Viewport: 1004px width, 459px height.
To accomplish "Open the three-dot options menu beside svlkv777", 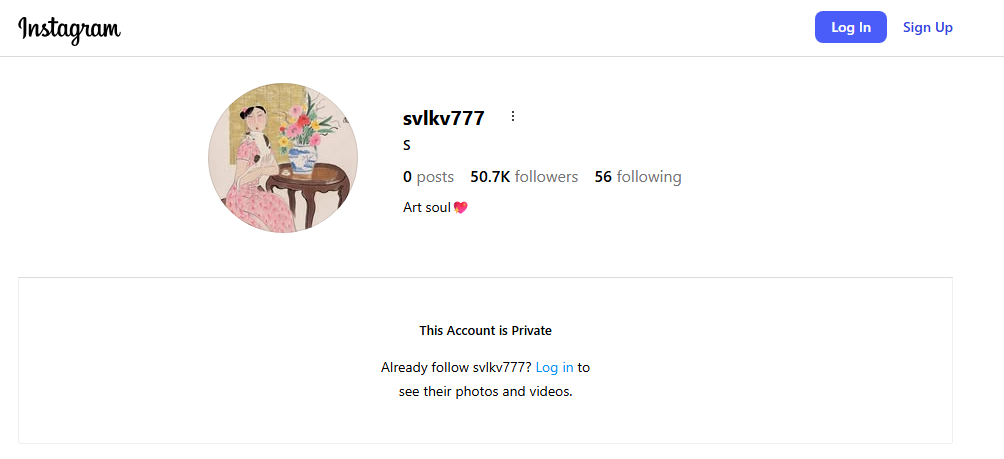I will [512, 117].
